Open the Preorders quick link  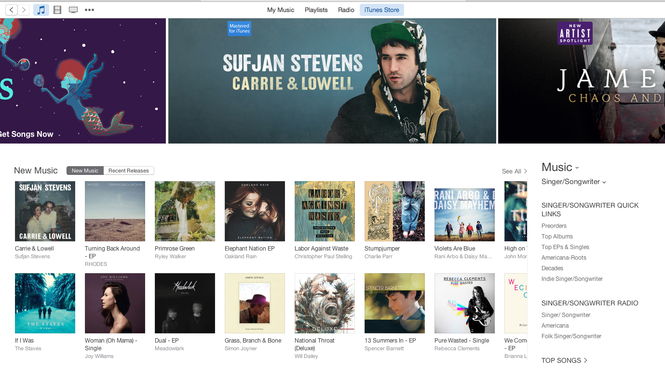(x=554, y=226)
